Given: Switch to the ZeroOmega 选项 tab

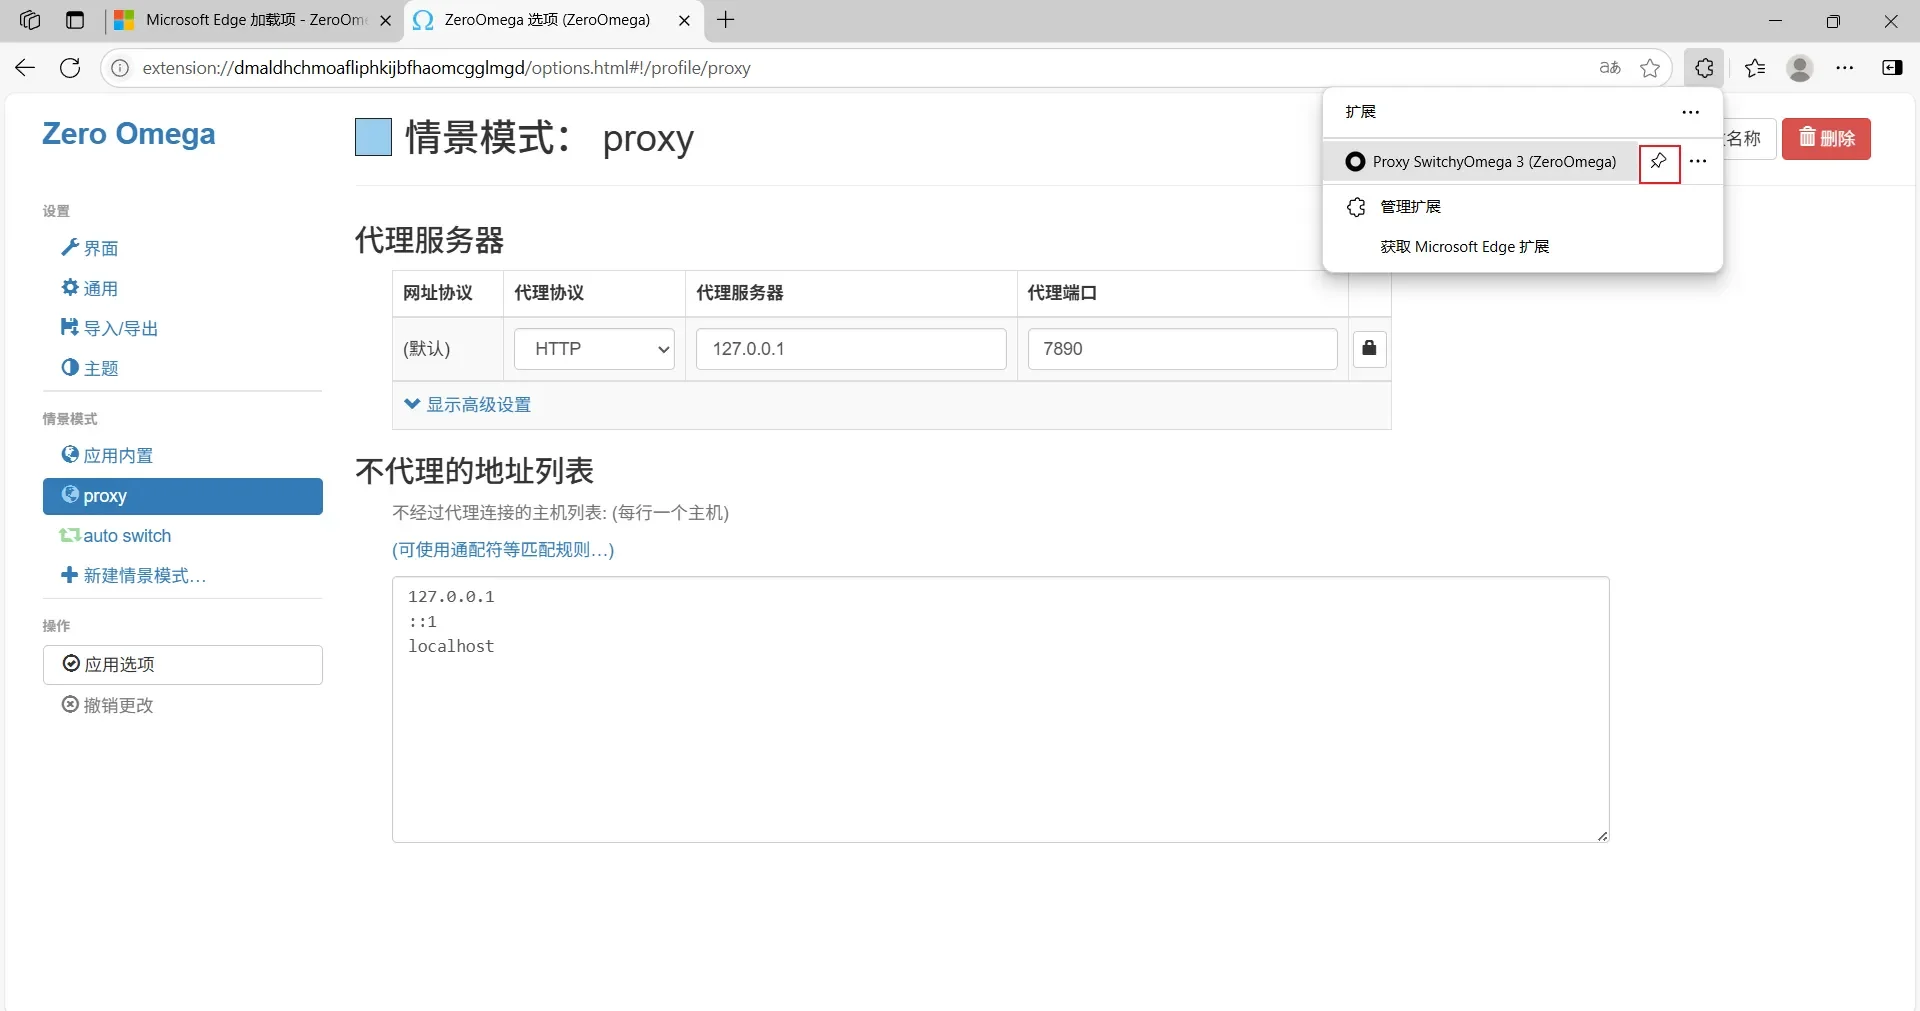Looking at the screenshot, I should point(545,20).
